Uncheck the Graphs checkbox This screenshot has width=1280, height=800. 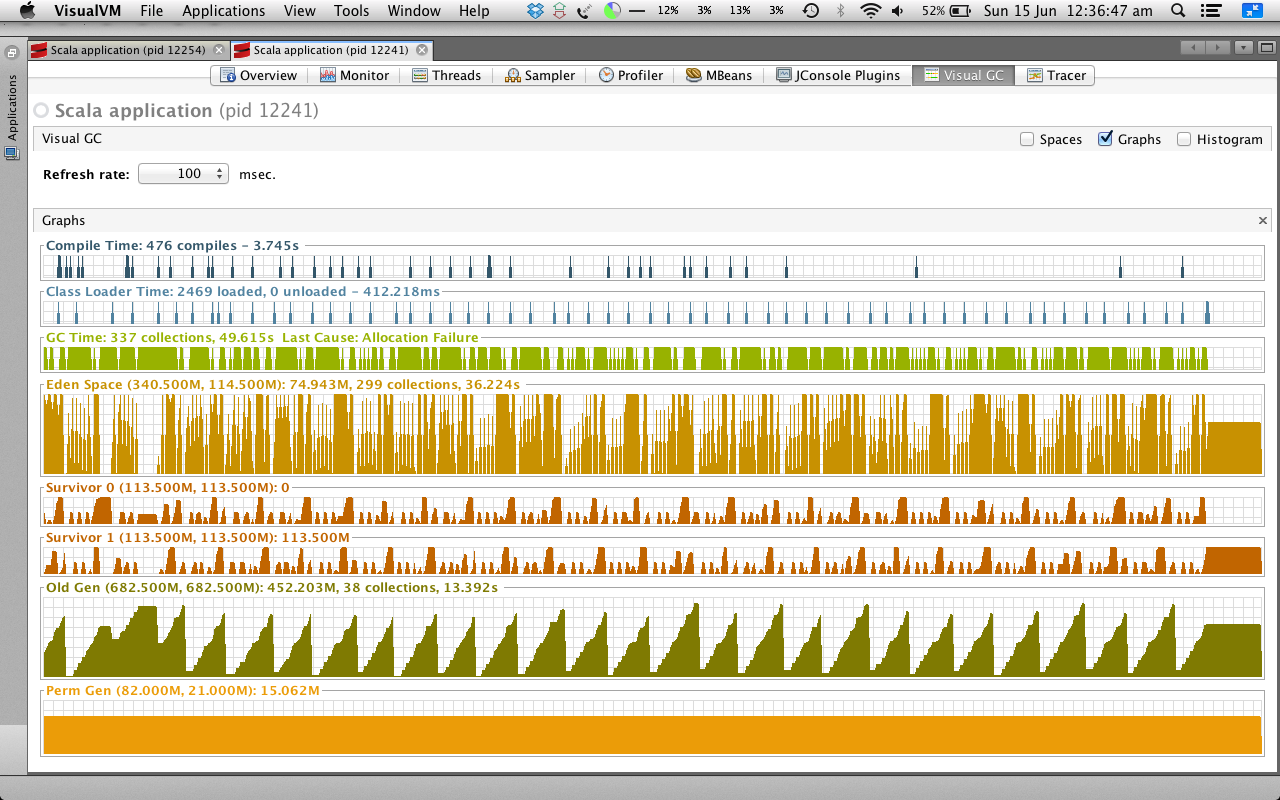(x=1105, y=139)
